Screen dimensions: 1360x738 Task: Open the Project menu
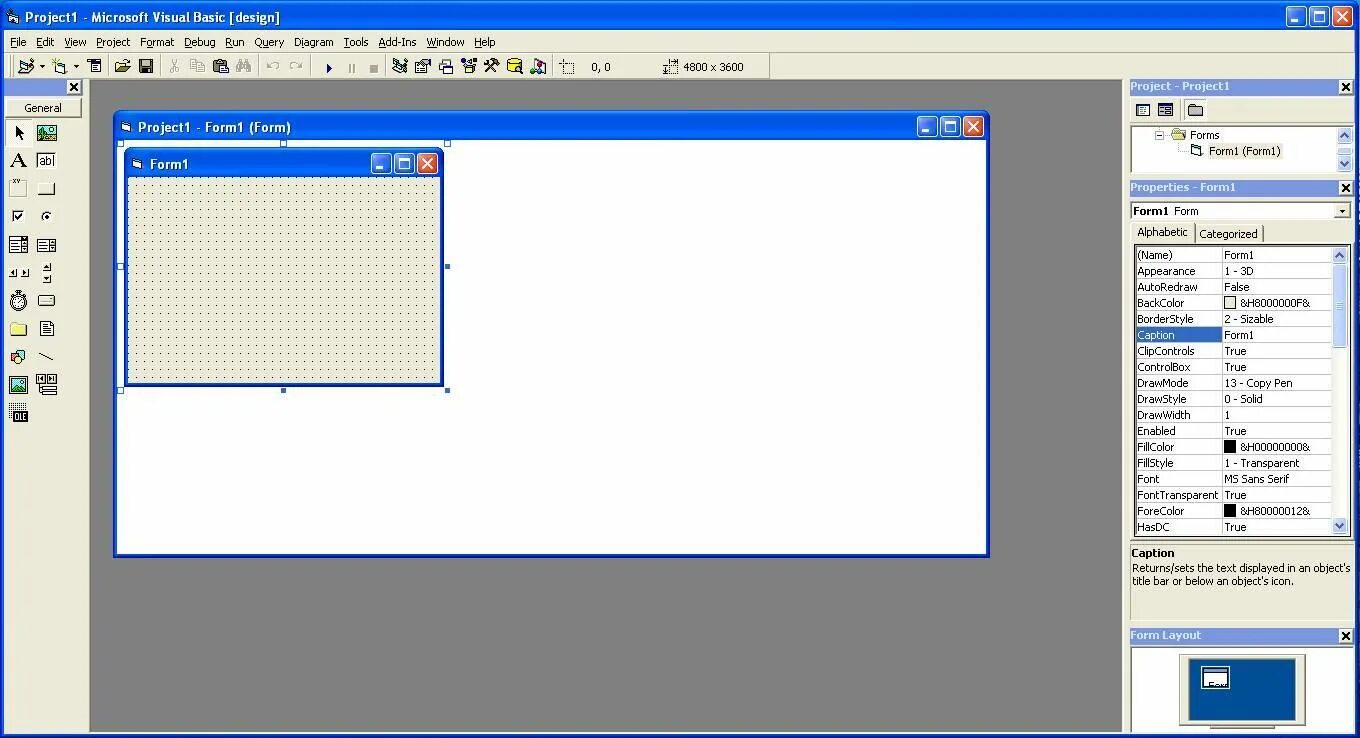click(x=113, y=42)
